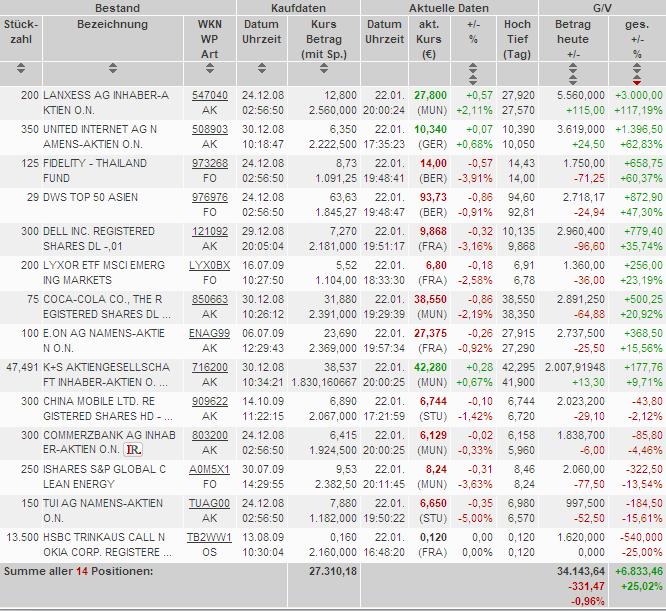Open WKN link 547040 for Lanxess

(210, 95)
